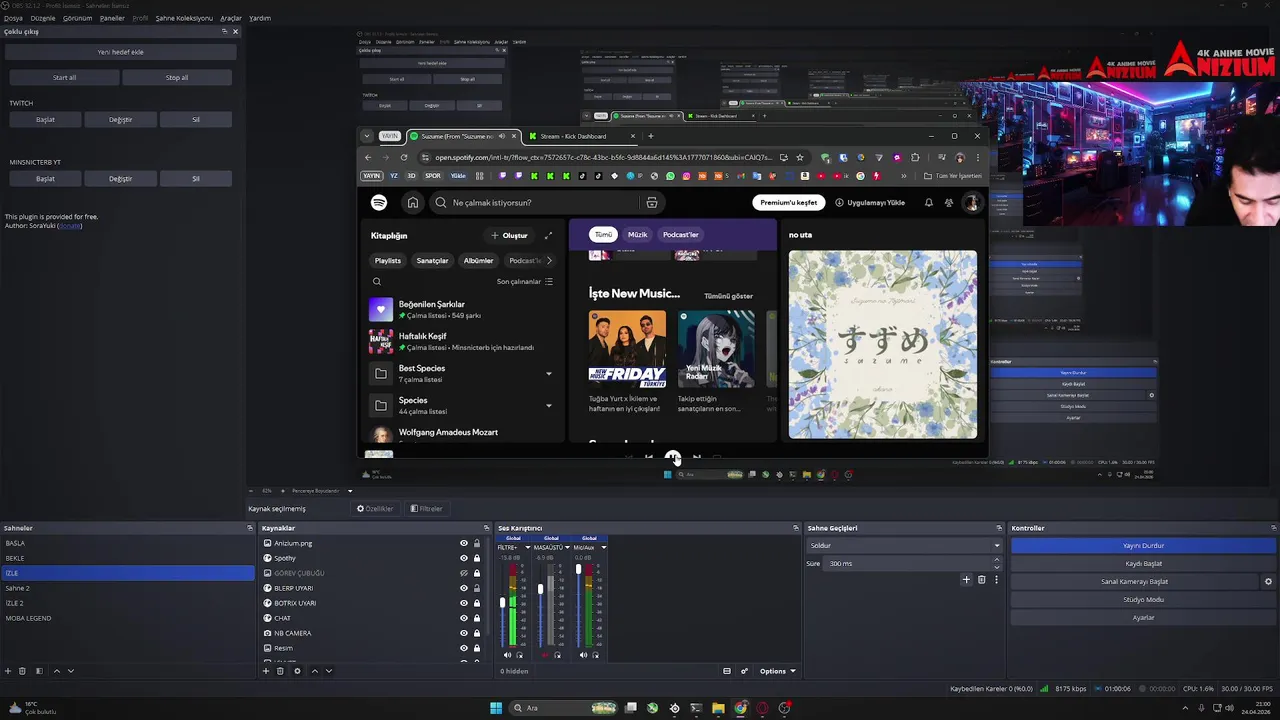Adjust the Mic/Aux volume fader
This screenshot has height=720, width=1280.
point(578,569)
